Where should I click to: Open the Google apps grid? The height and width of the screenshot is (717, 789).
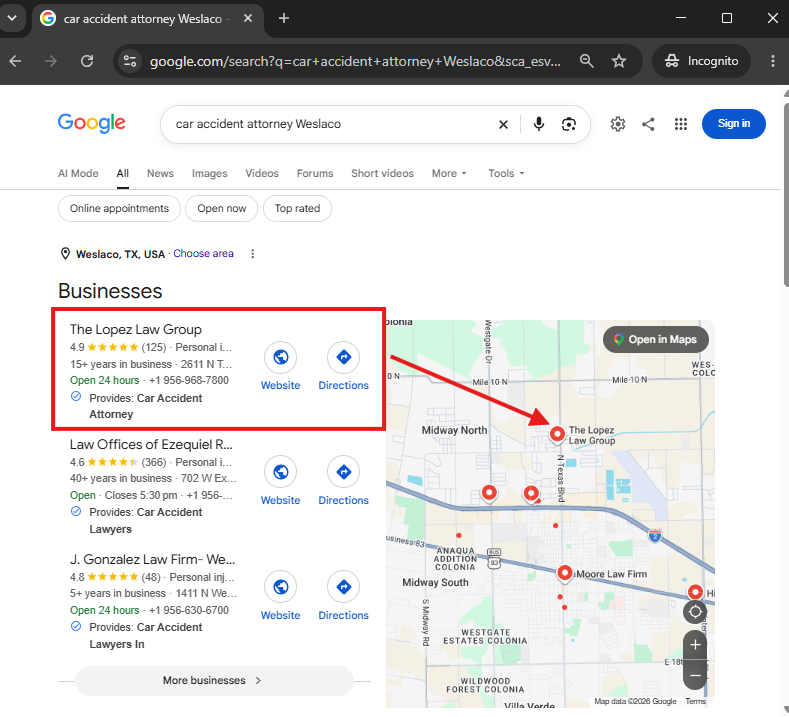click(x=681, y=124)
